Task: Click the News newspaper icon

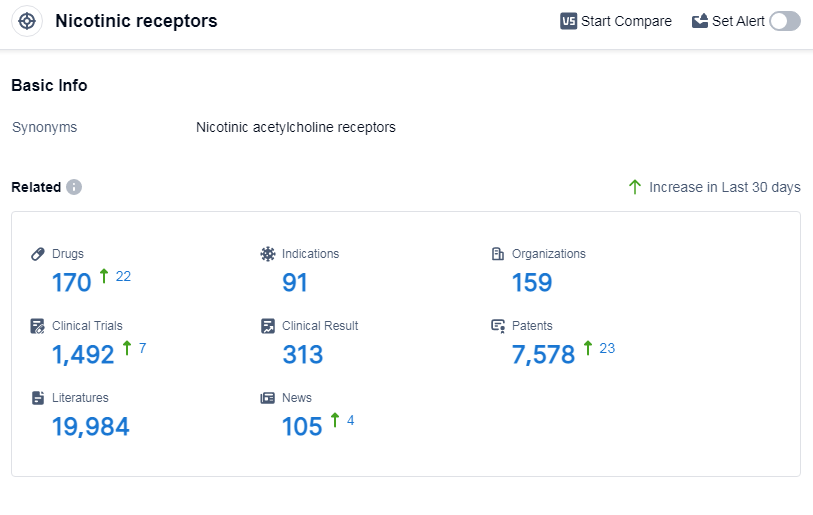Action: [x=268, y=398]
